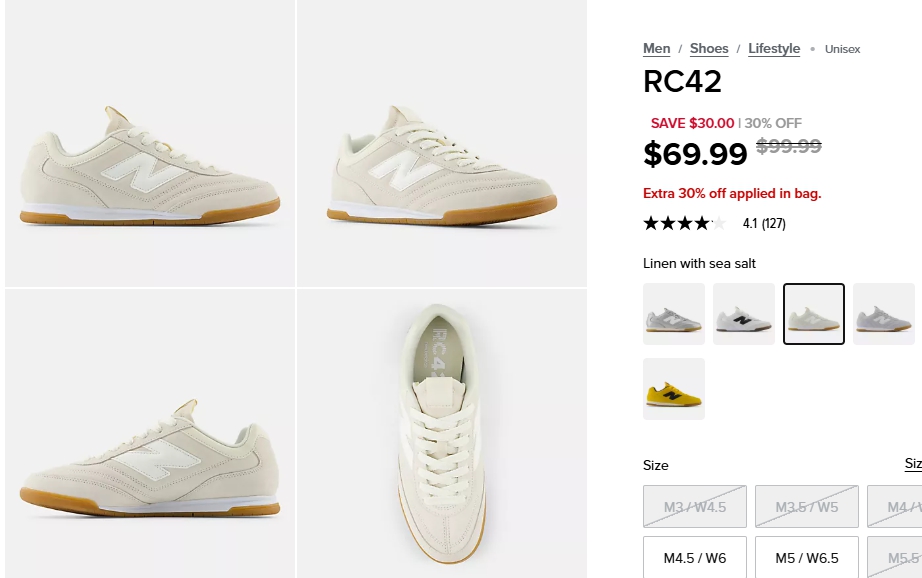Select the yellow shoe color swatch
922x578 pixels.
pos(674,389)
